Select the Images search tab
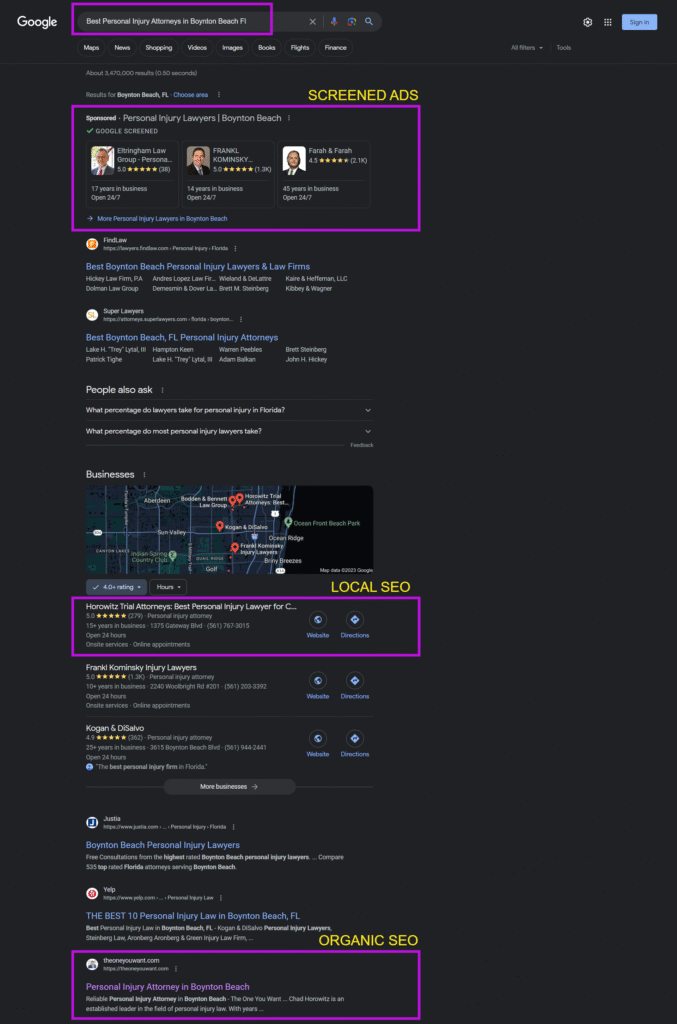 232,47
